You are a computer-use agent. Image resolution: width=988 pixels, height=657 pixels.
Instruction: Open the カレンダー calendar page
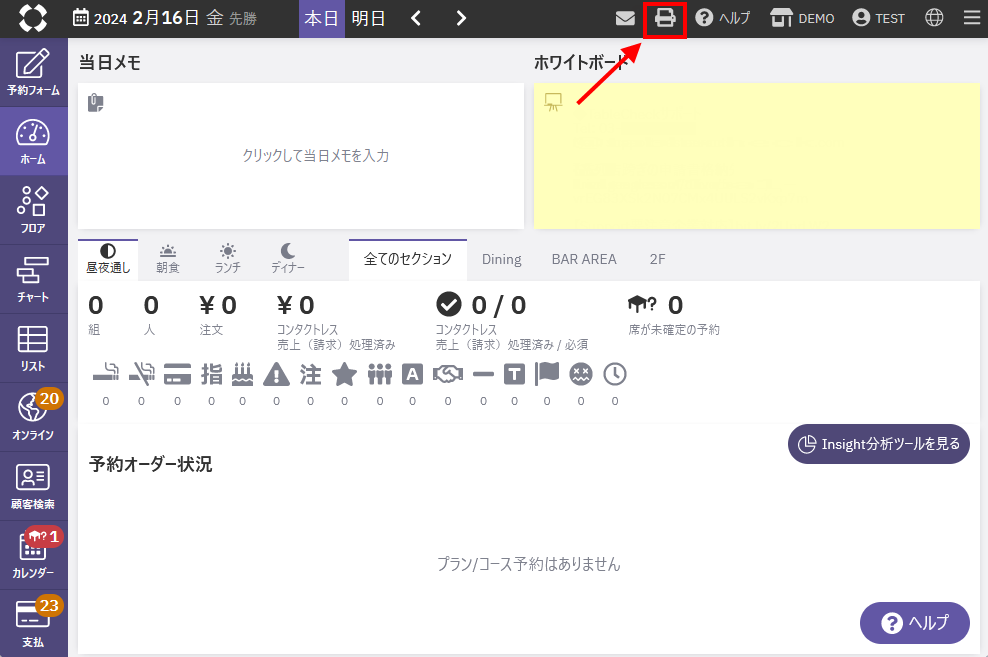[x=33, y=555]
